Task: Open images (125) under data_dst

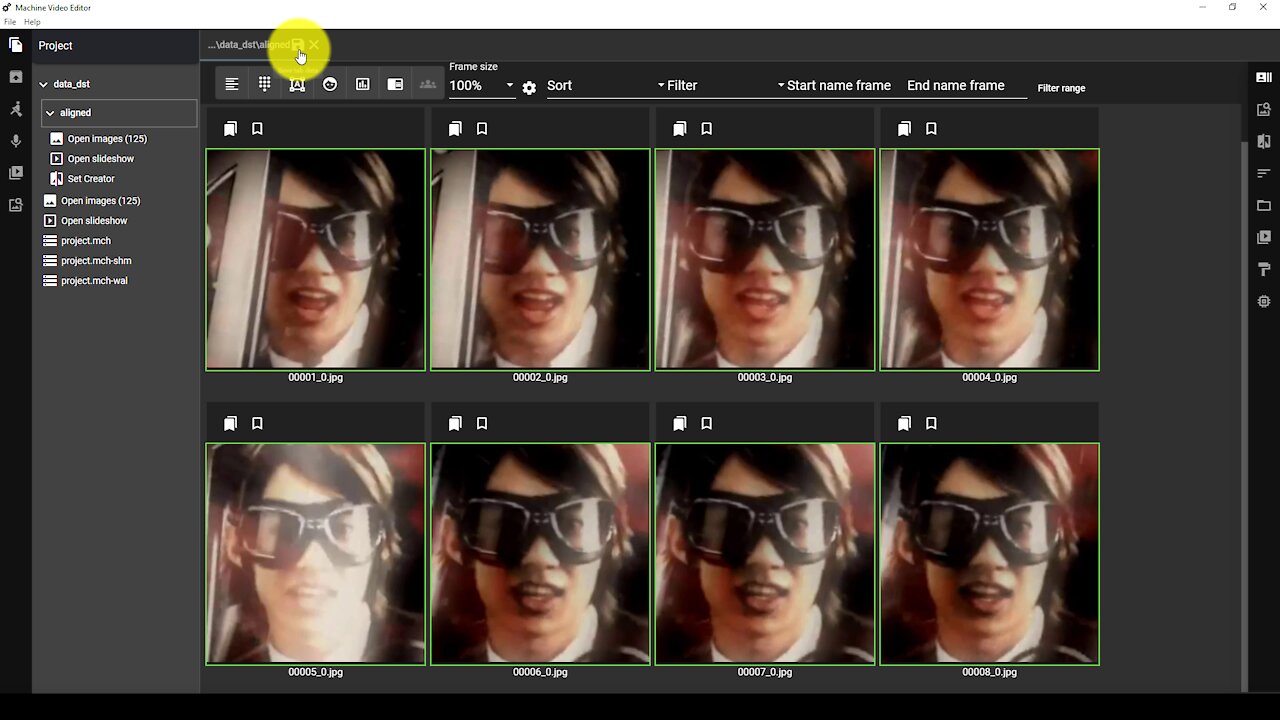Action: 100,201
